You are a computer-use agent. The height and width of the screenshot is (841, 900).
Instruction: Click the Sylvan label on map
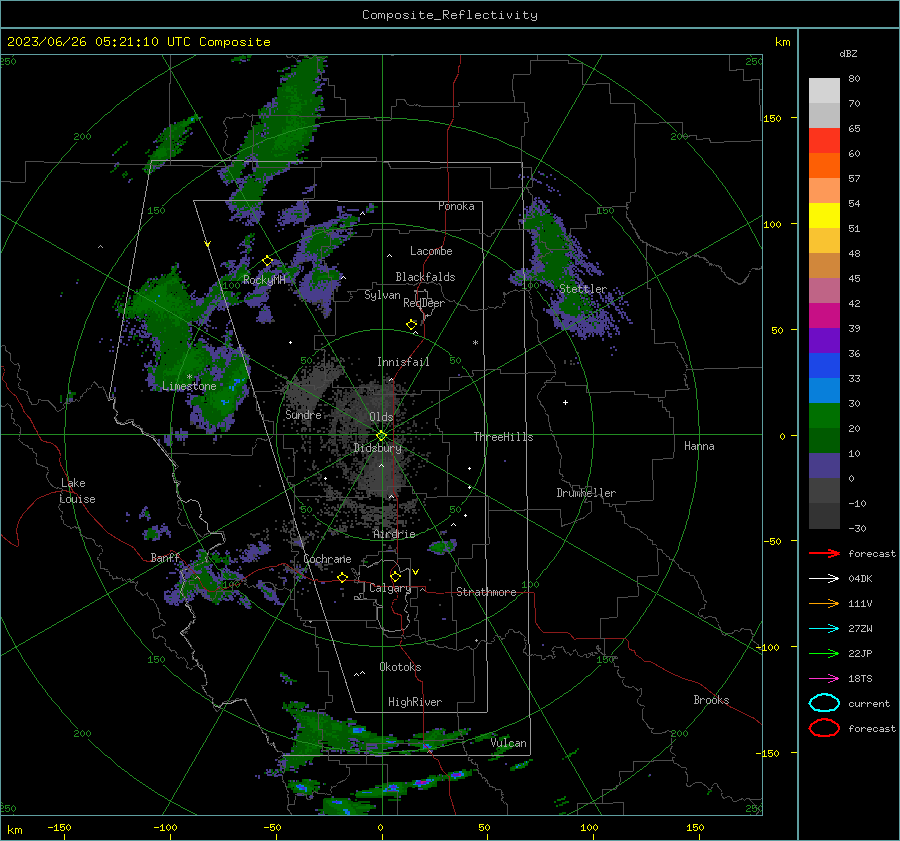click(382, 295)
